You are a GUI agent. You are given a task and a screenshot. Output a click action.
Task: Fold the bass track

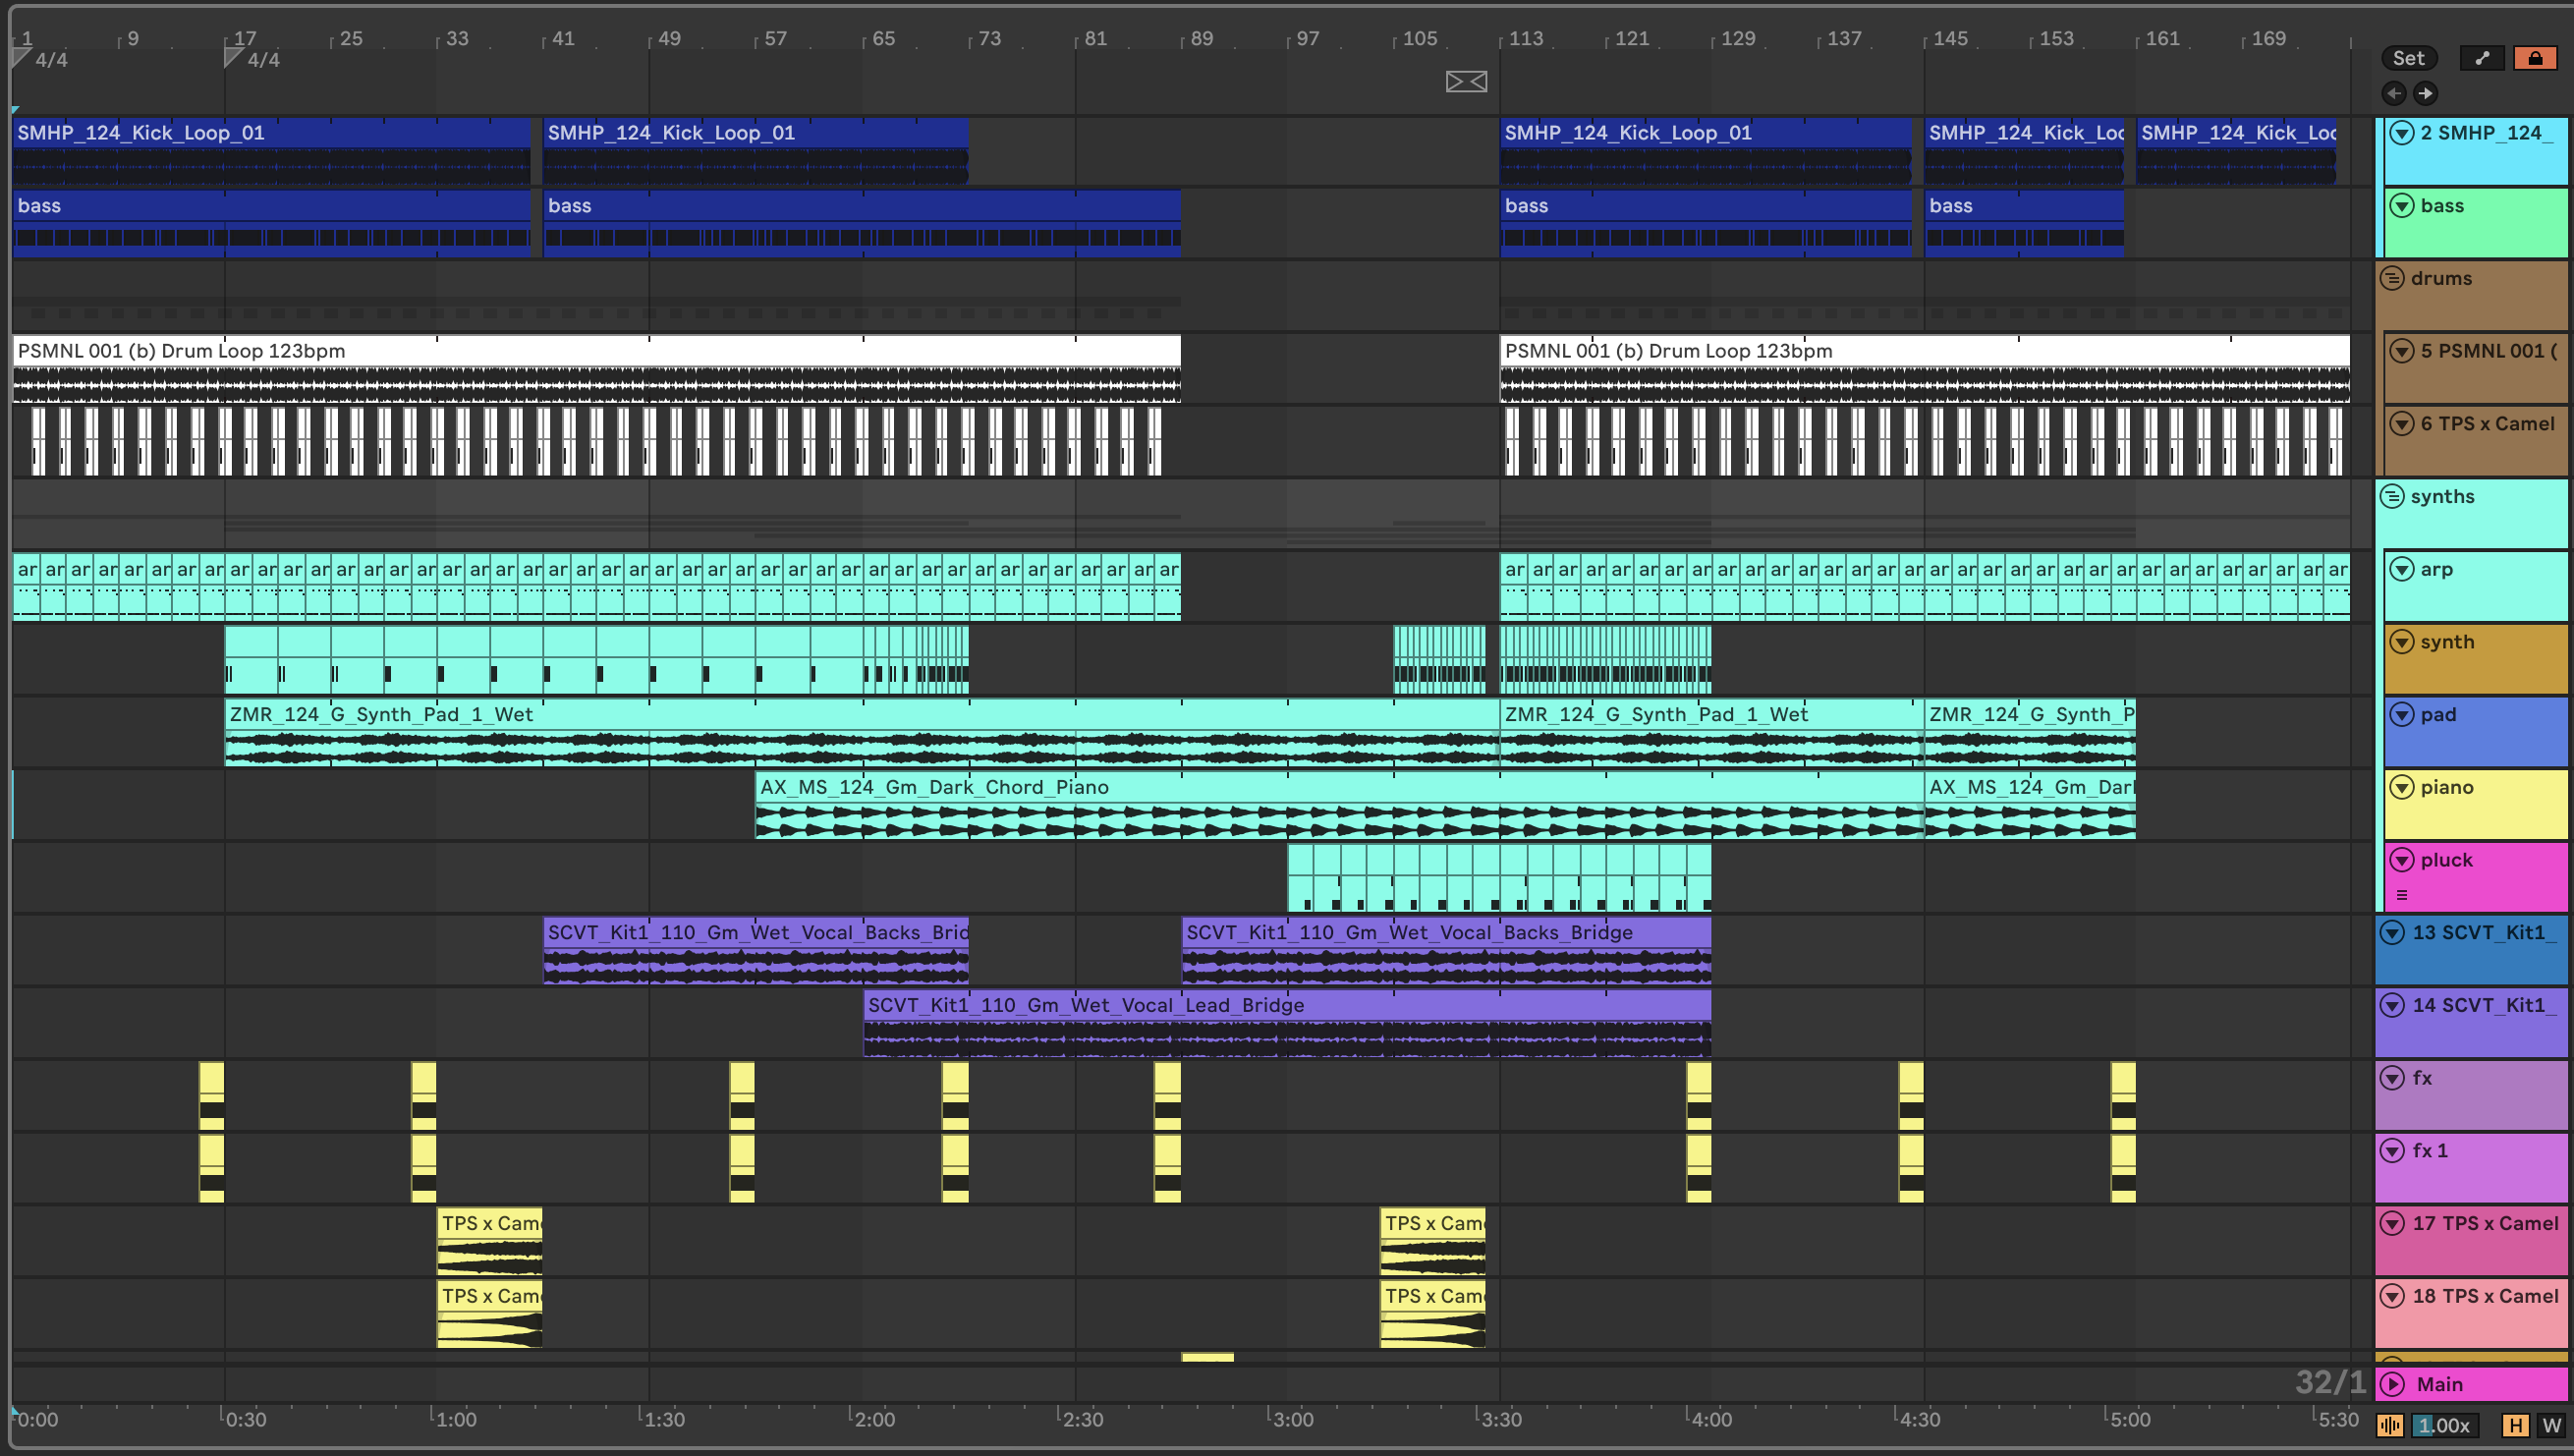[x=2401, y=206]
